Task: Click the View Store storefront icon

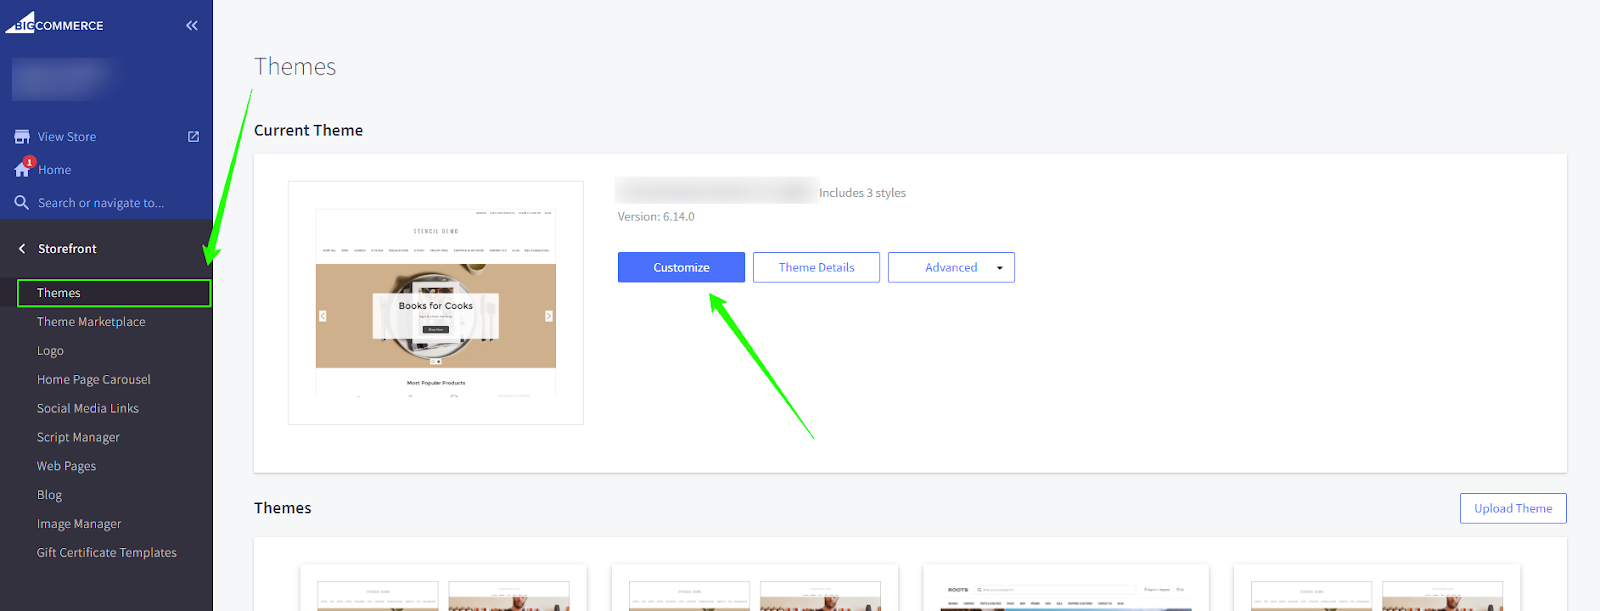Action: tap(22, 137)
